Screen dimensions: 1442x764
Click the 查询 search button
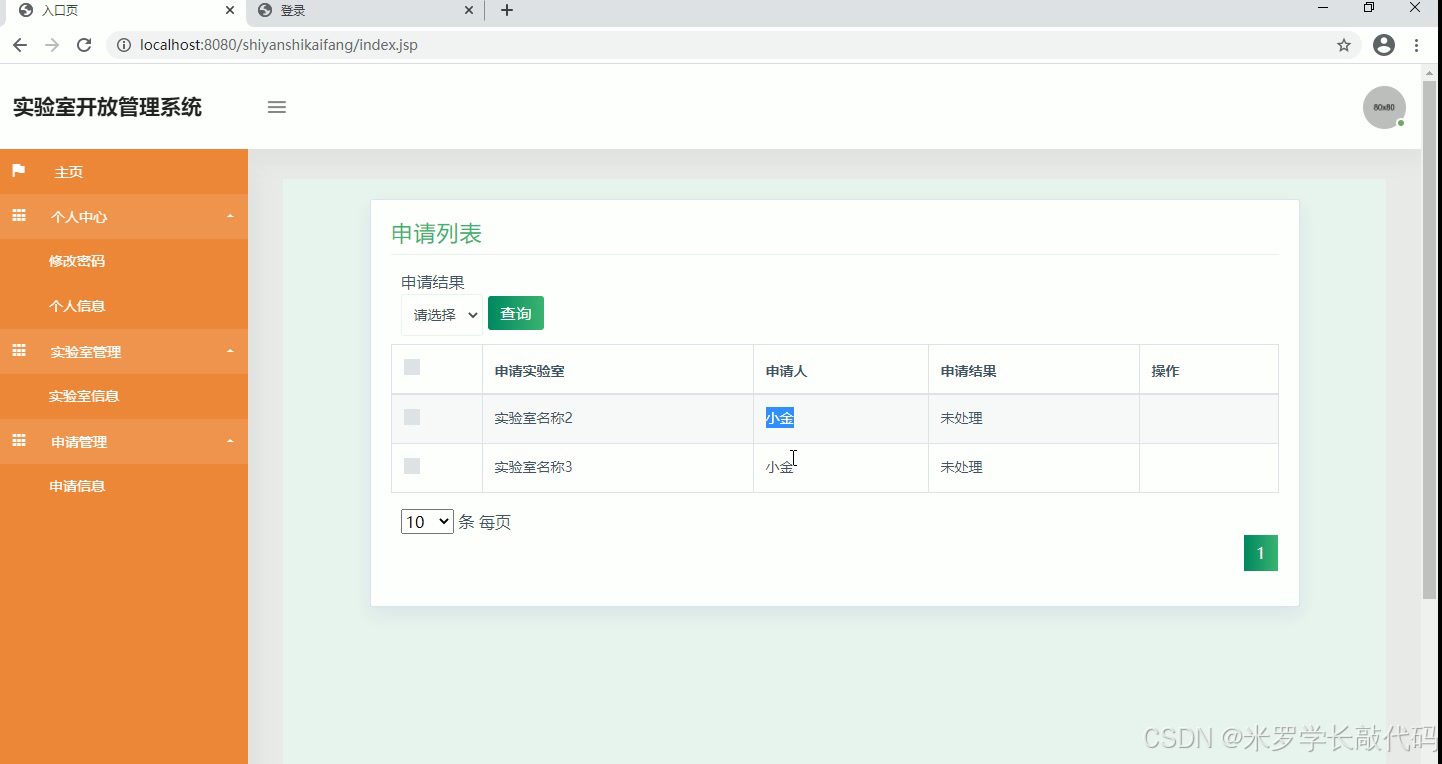pyautogui.click(x=515, y=313)
